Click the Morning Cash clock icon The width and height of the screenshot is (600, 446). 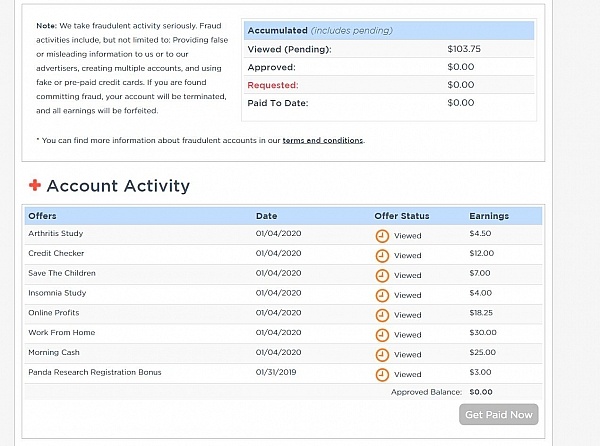(x=381, y=354)
